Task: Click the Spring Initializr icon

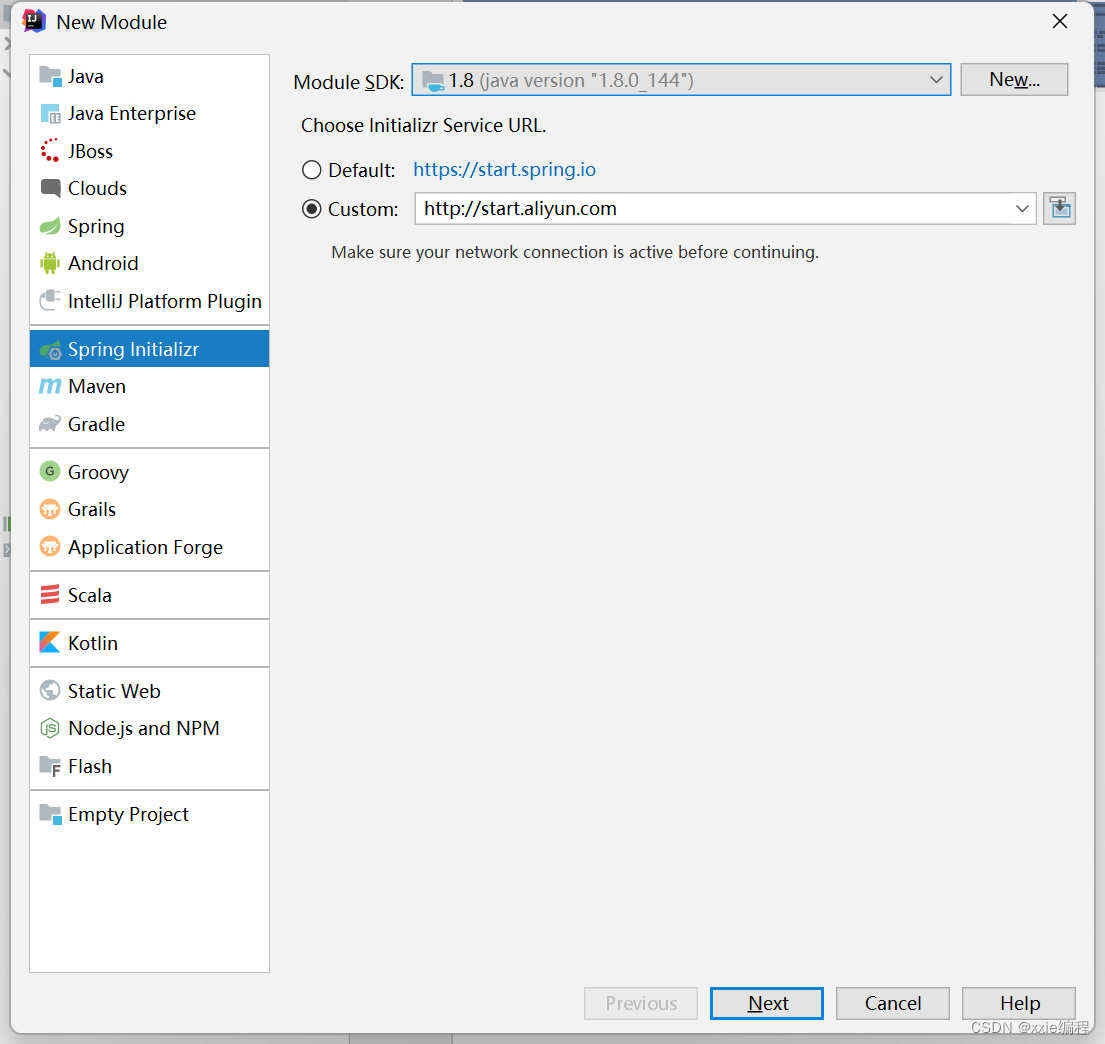Action: point(50,350)
